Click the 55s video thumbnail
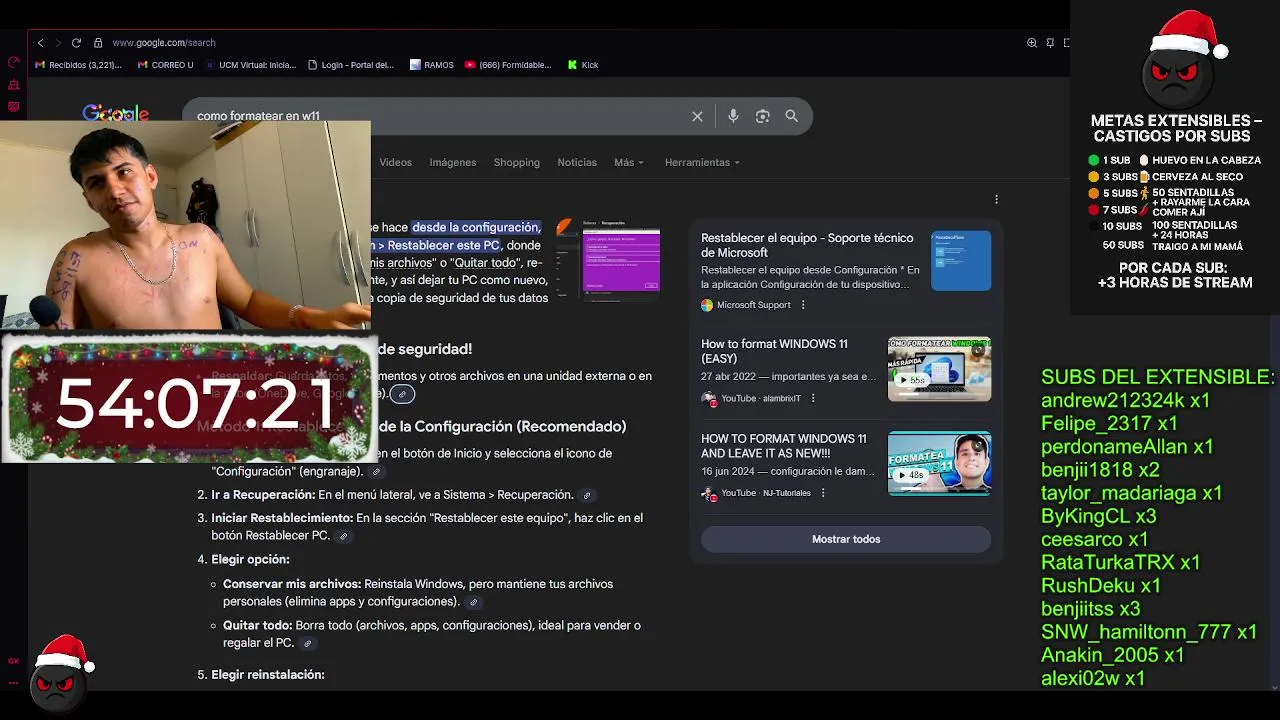 tap(939, 369)
